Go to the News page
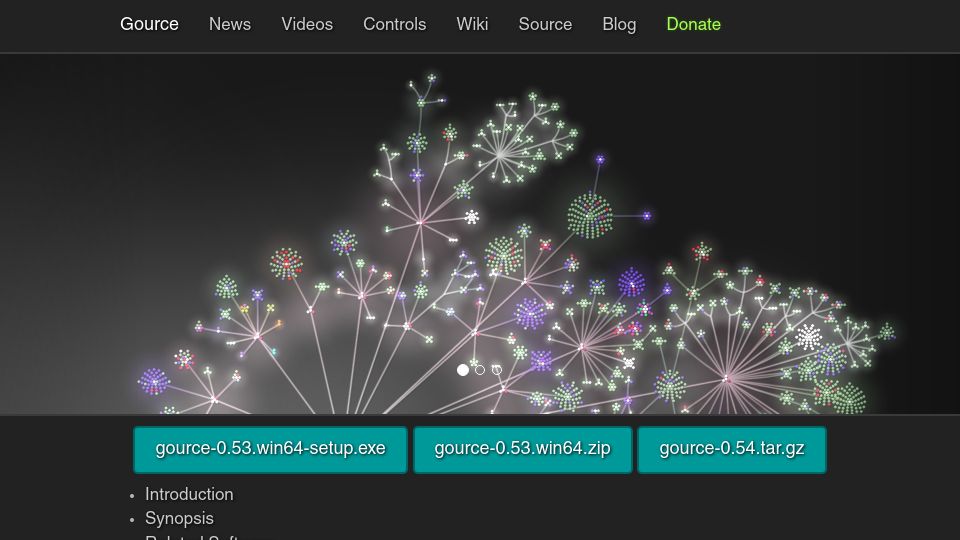 [230, 24]
